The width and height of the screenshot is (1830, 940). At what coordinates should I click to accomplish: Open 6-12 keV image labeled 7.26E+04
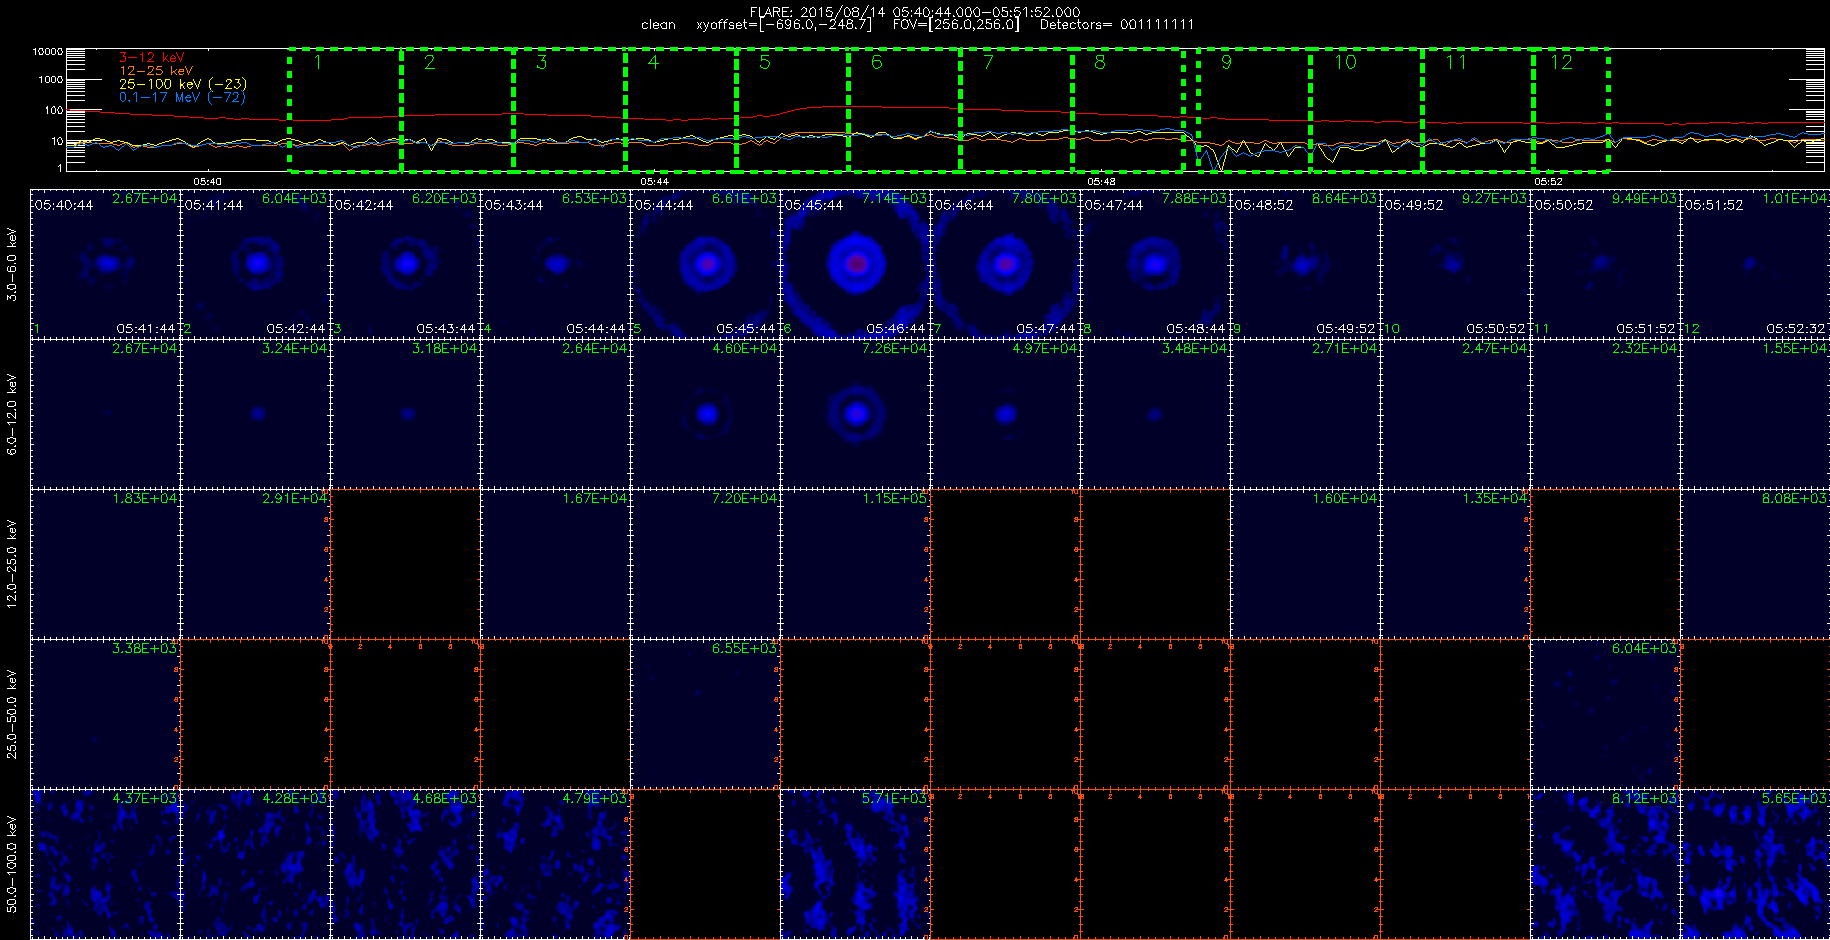pos(855,414)
